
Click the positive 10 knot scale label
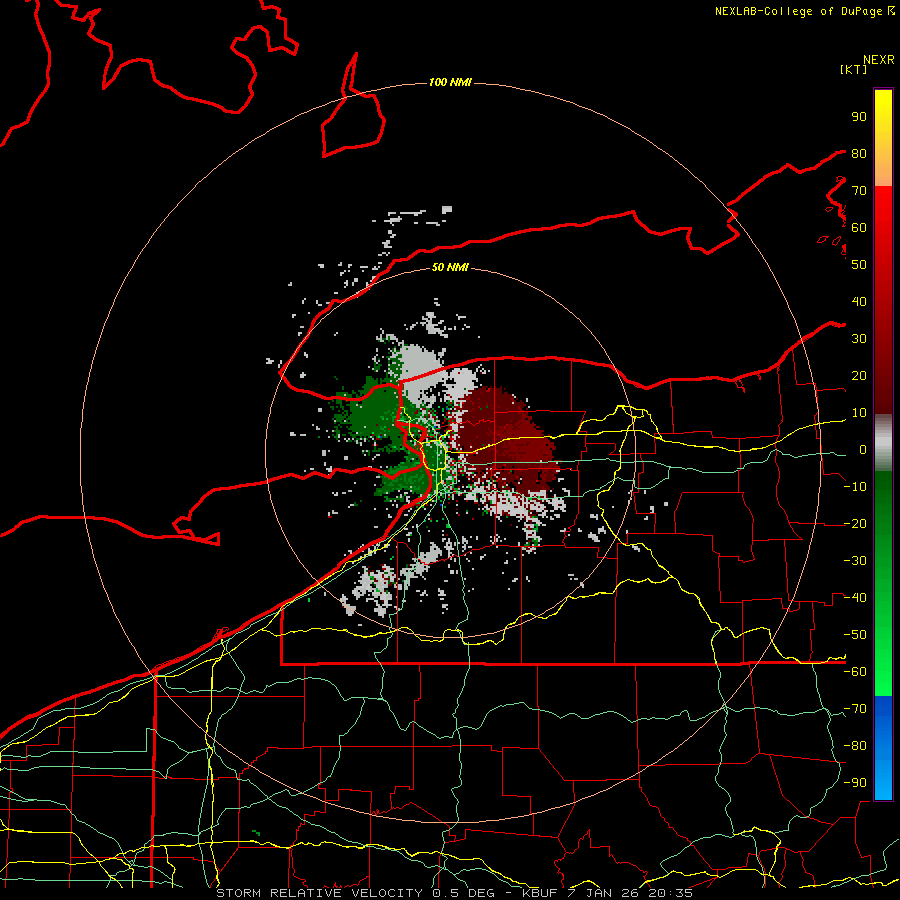pos(859,413)
